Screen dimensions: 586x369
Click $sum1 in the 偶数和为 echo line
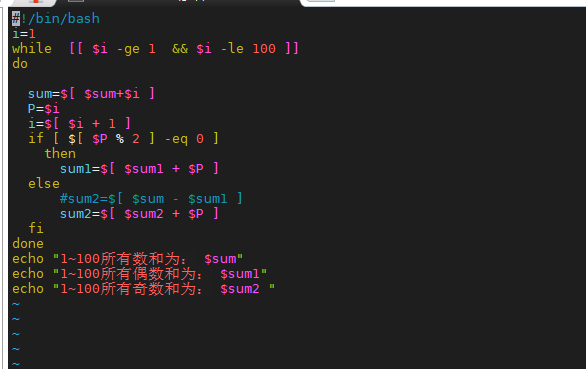(240, 274)
